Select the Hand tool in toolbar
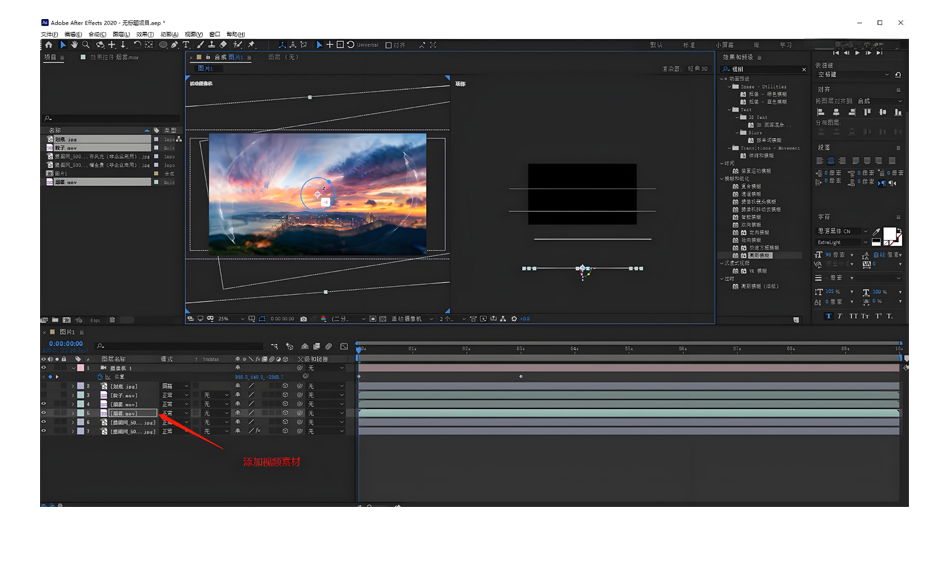Viewport: 950px width, 572px height. [74, 45]
